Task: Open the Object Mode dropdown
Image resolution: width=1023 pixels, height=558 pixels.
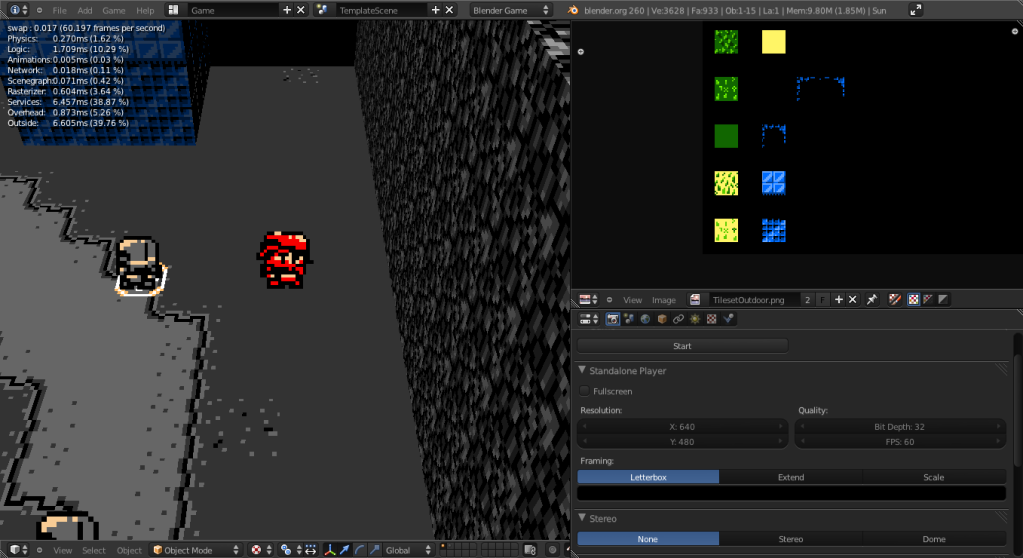Action: click(196, 550)
